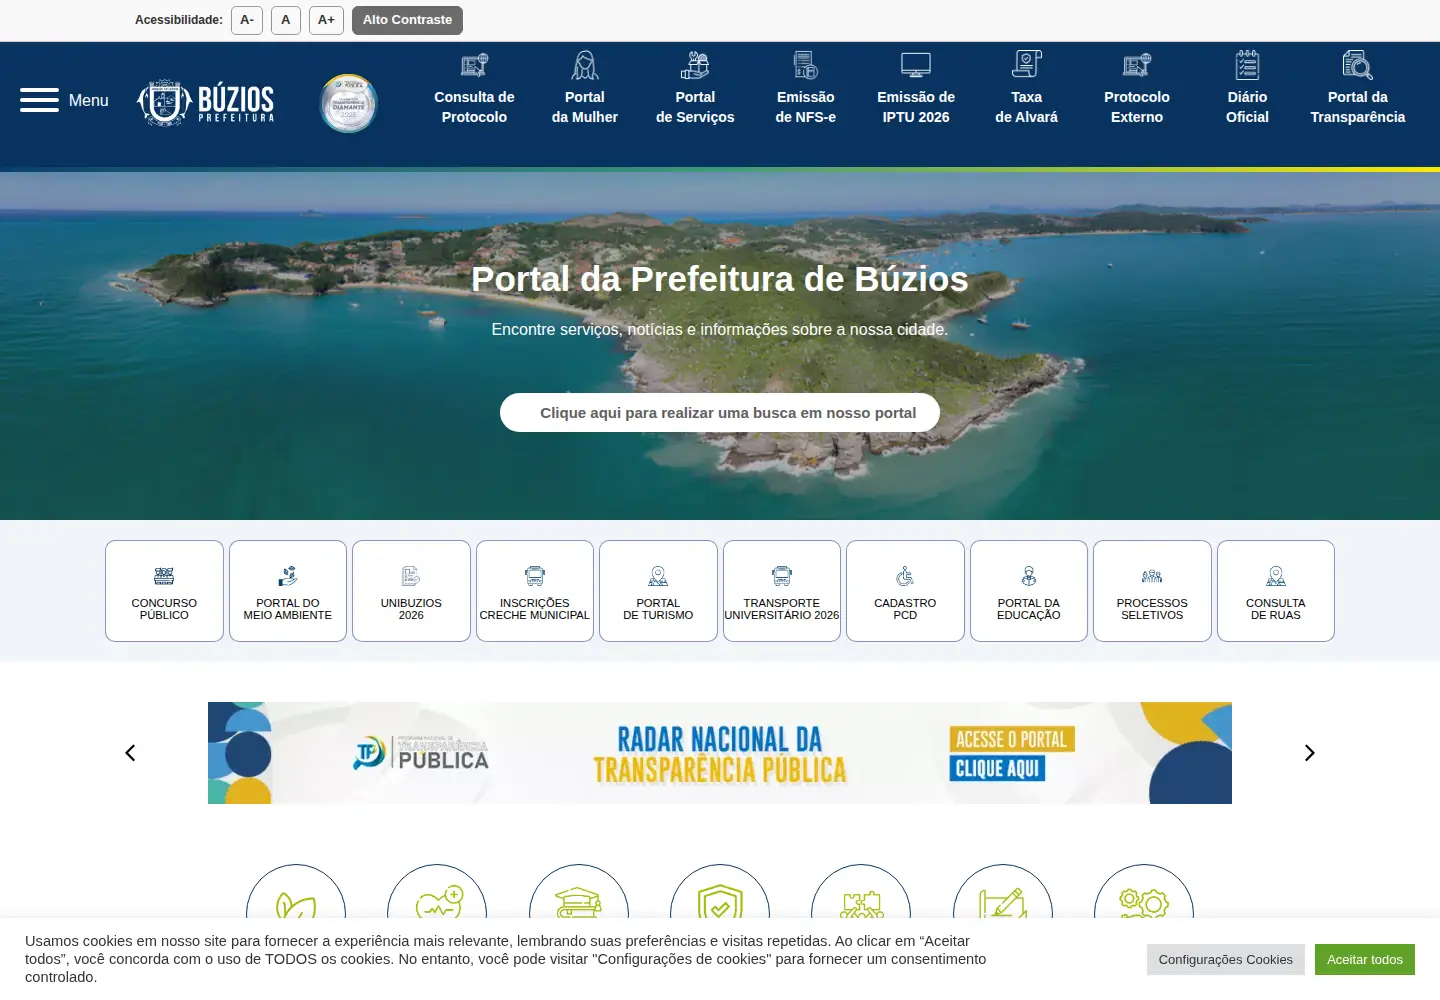This screenshot has height=1000, width=1440.
Task: Click the portal search bar
Action: click(x=720, y=412)
